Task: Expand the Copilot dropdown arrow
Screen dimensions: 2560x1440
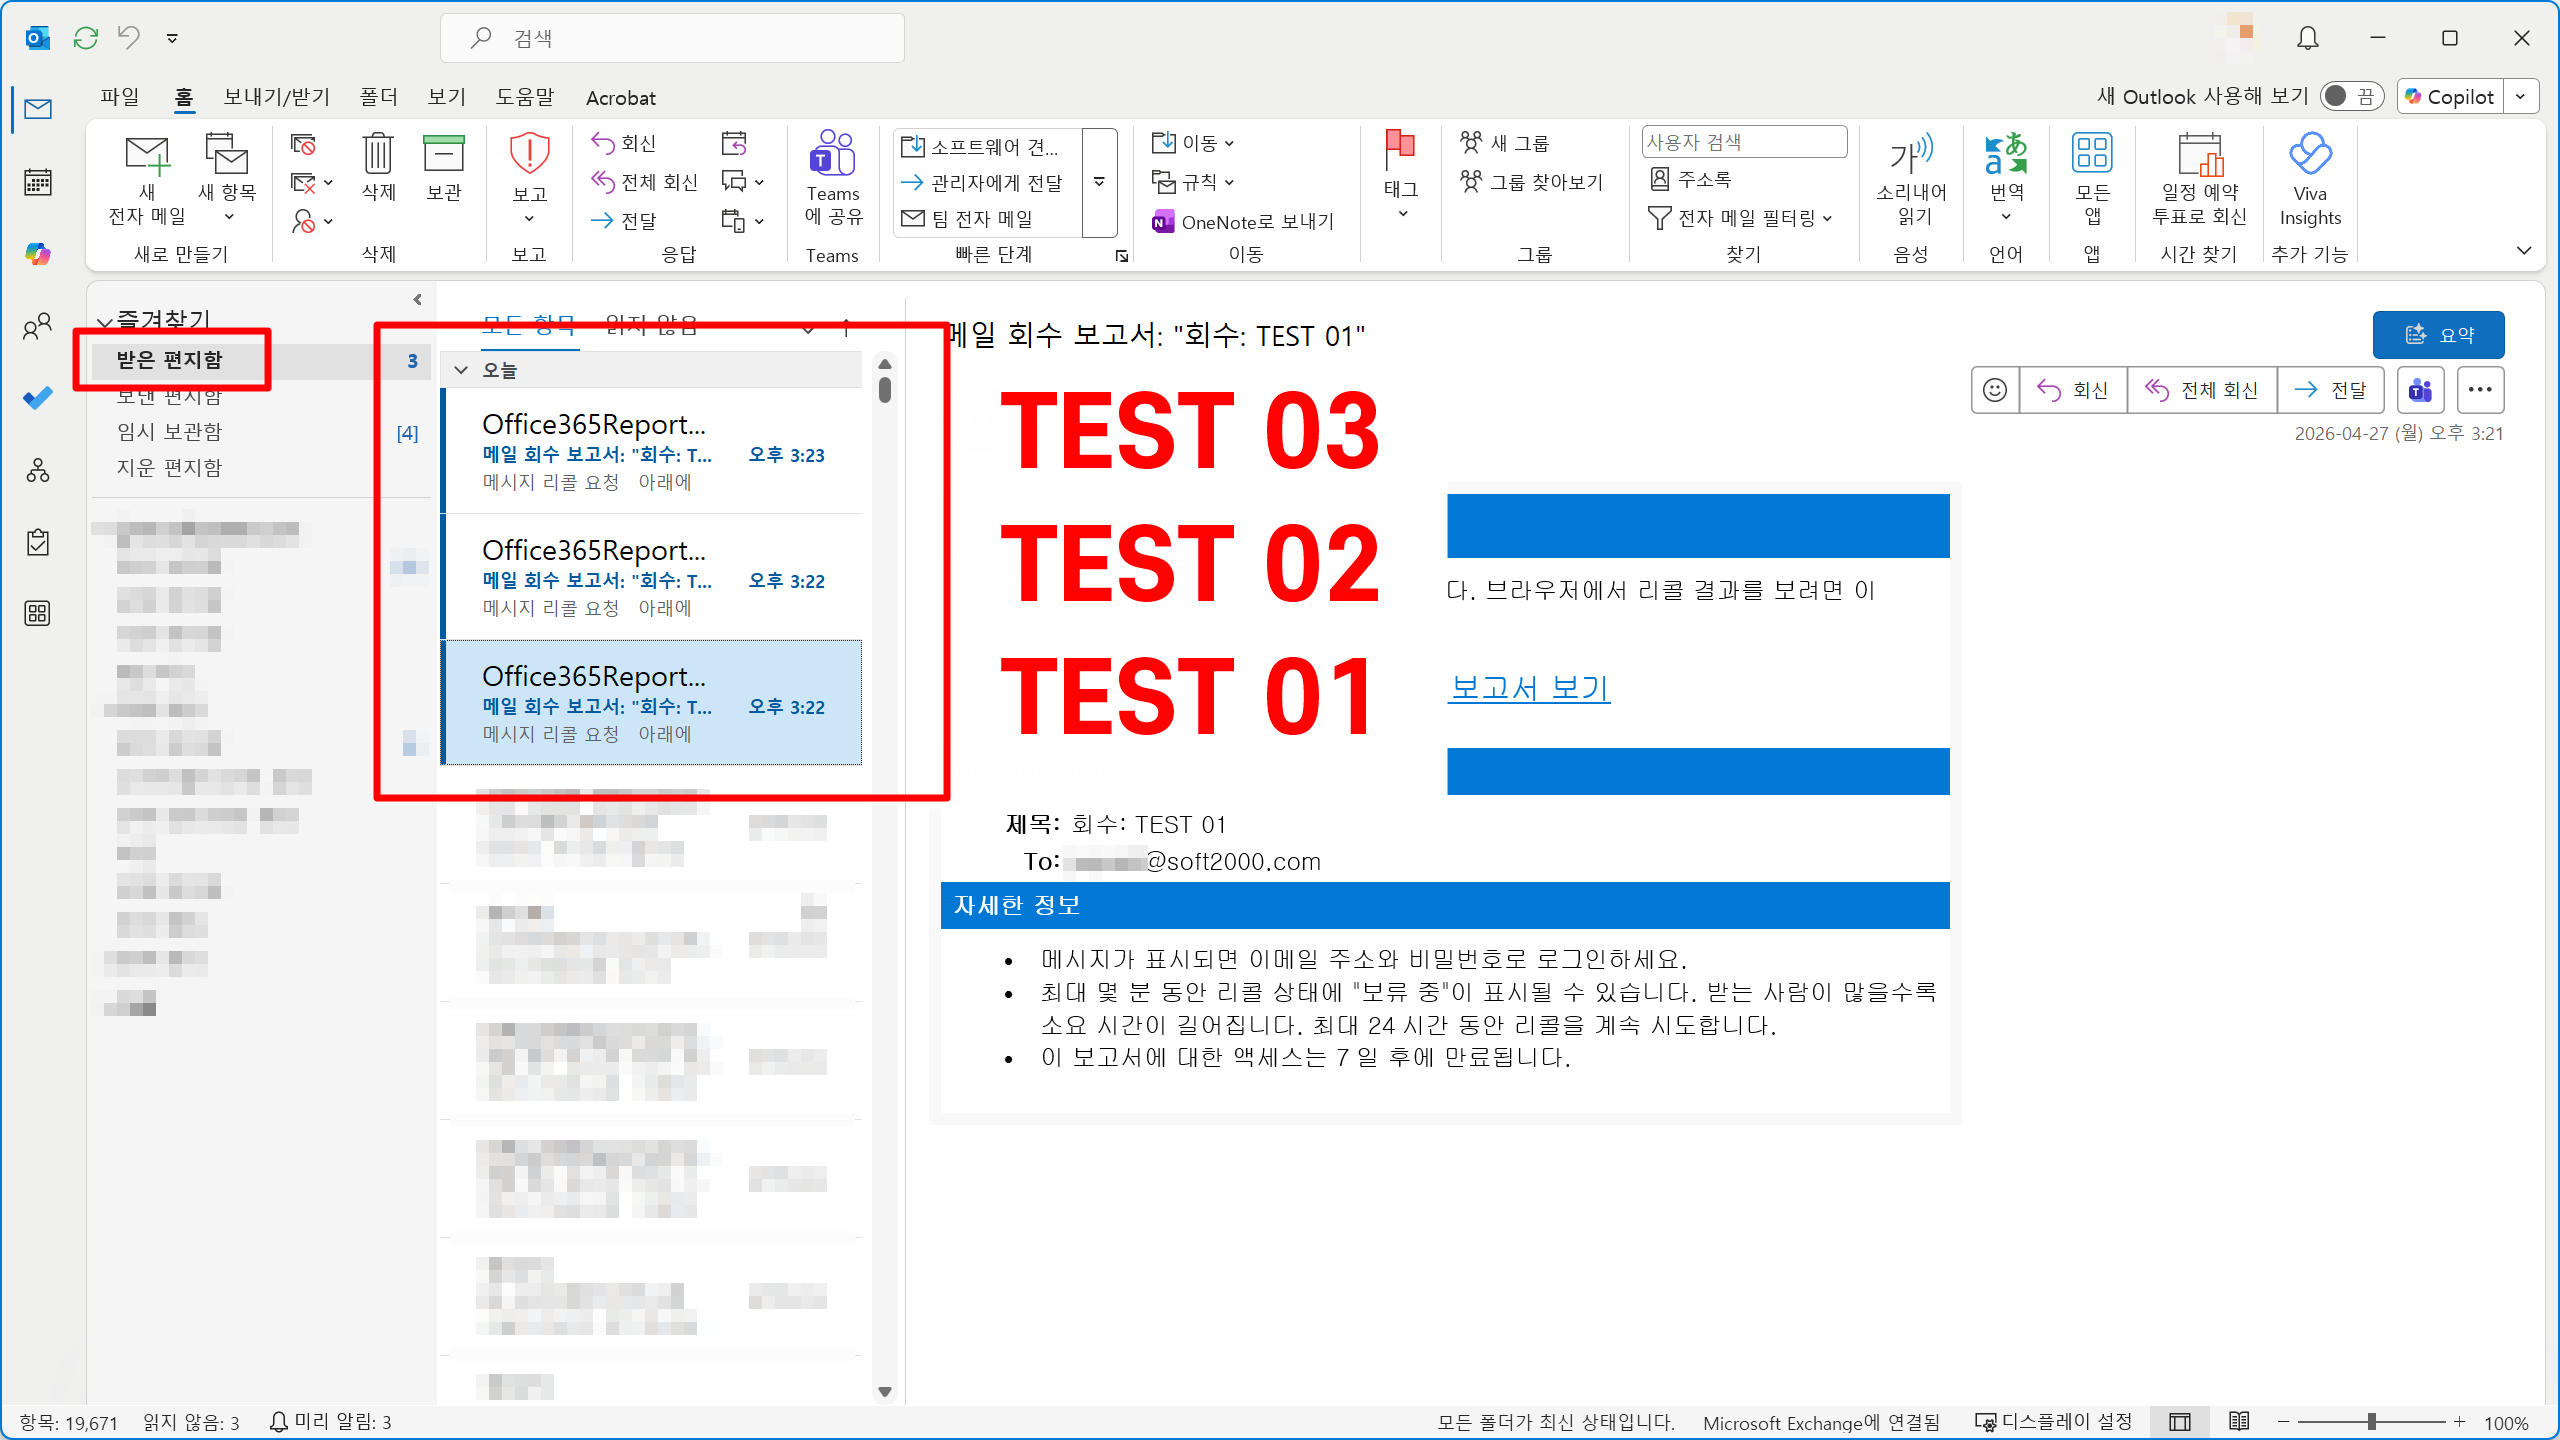Action: click(x=2521, y=96)
